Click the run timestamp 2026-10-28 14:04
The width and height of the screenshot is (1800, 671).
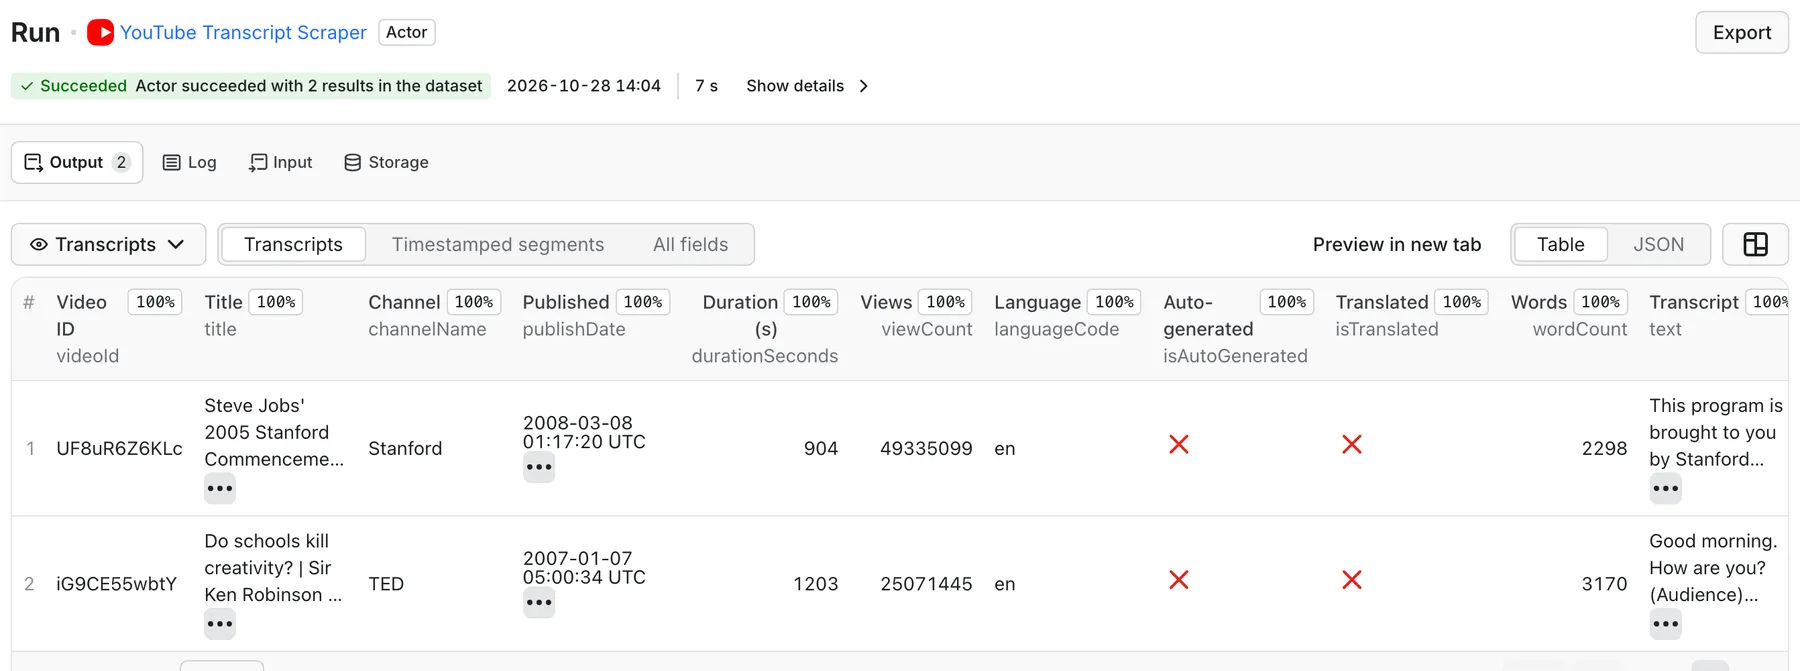click(584, 86)
